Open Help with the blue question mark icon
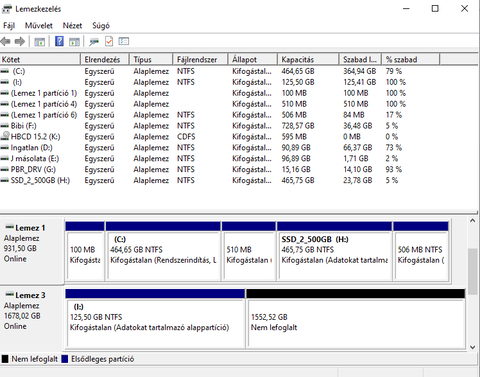Image resolution: width=480 pixels, height=377 pixels. [x=59, y=42]
